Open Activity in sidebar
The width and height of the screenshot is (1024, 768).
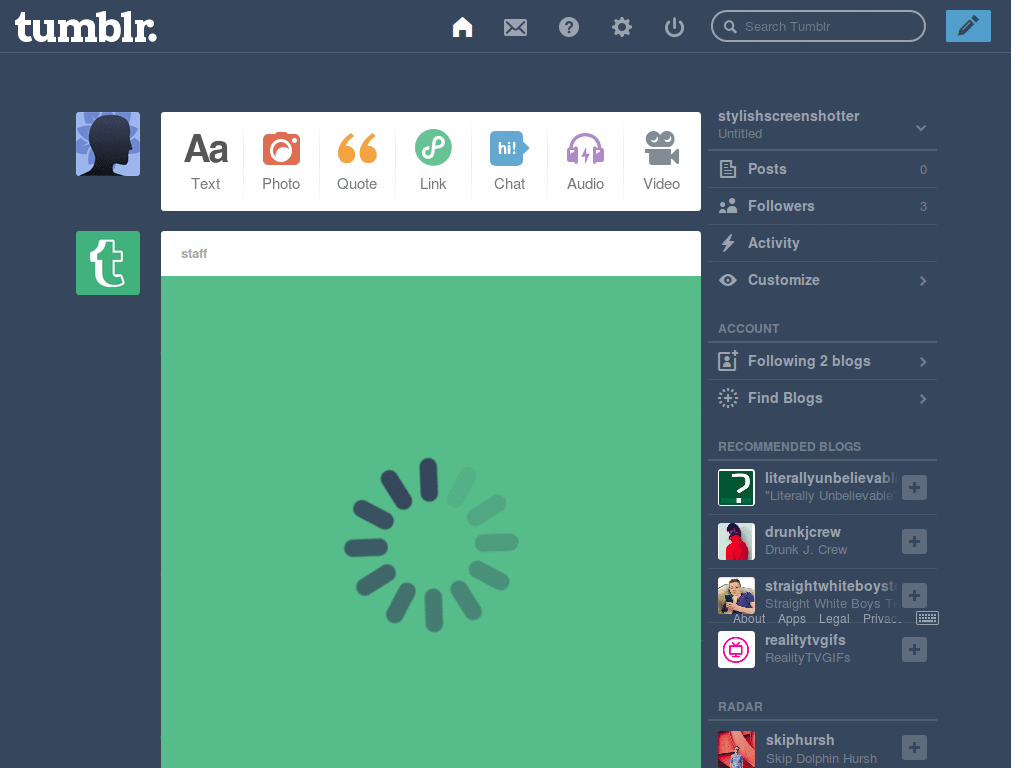pyautogui.click(x=822, y=243)
